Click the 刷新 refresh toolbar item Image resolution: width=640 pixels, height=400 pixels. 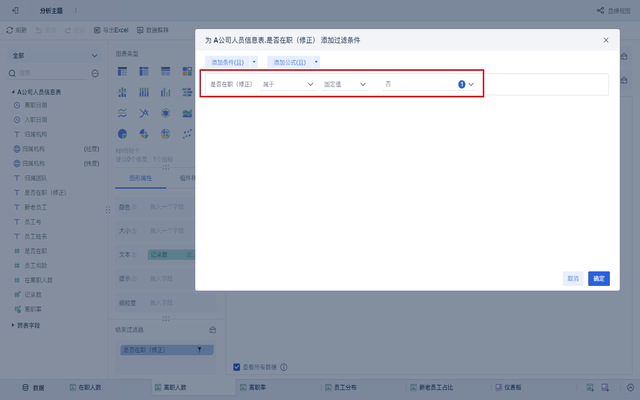click(16, 30)
